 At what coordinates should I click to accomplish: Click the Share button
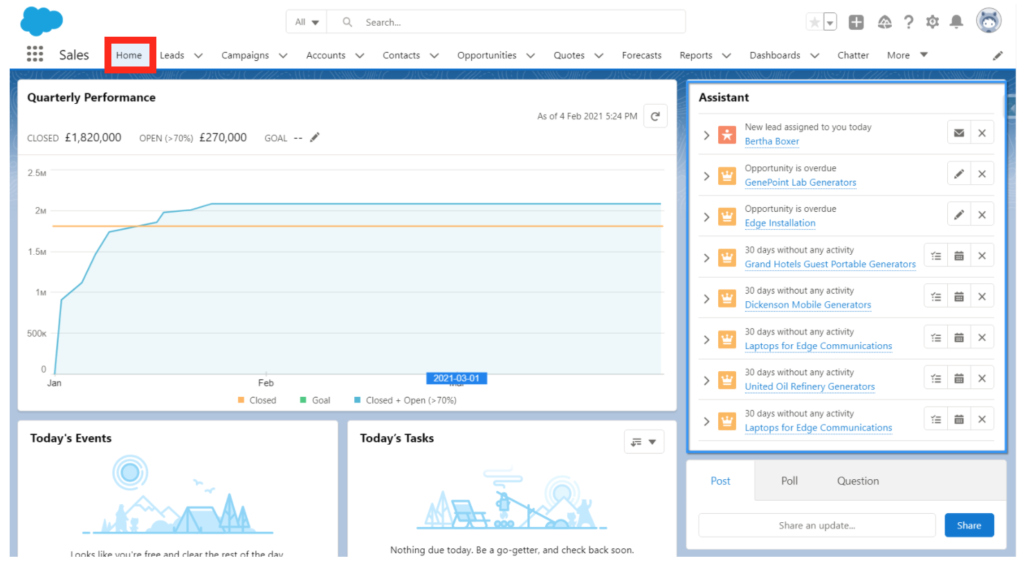tap(969, 525)
